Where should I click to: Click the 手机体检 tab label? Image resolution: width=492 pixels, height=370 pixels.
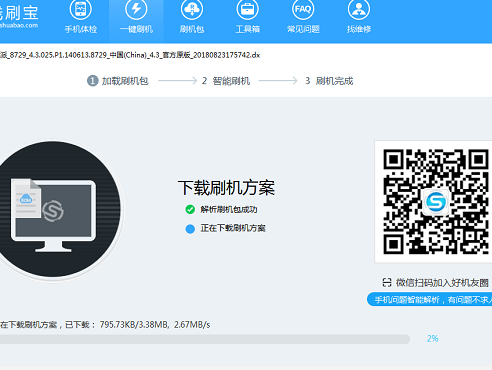tap(81, 29)
